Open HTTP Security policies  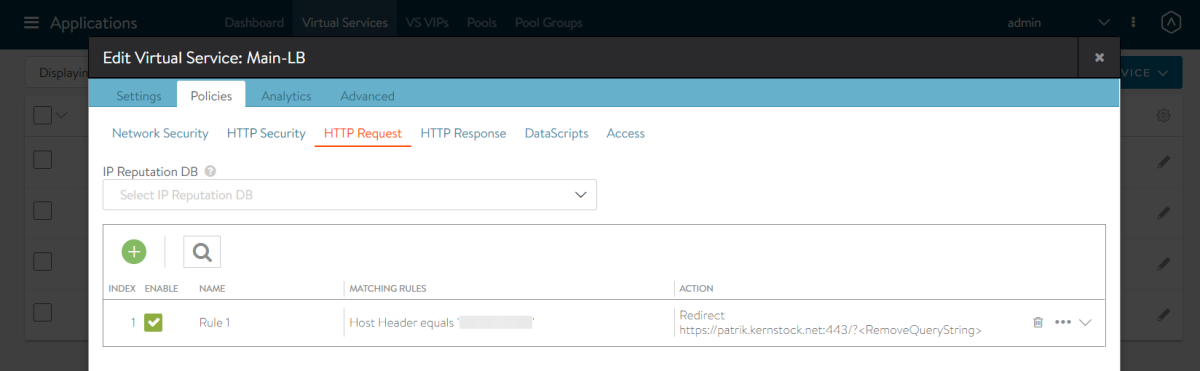point(266,133)
